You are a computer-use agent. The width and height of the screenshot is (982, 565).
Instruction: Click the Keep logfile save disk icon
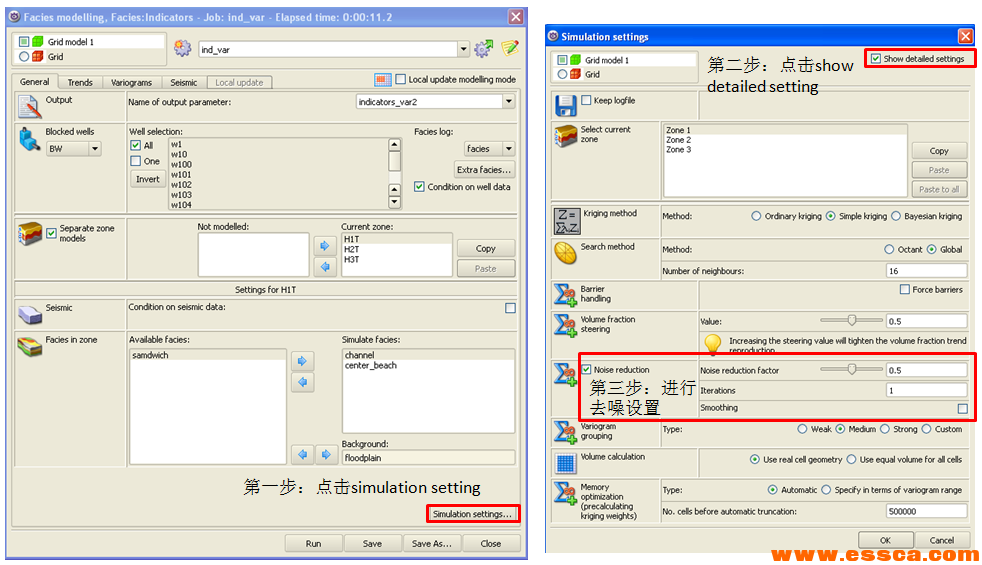(x=566, y=106)
